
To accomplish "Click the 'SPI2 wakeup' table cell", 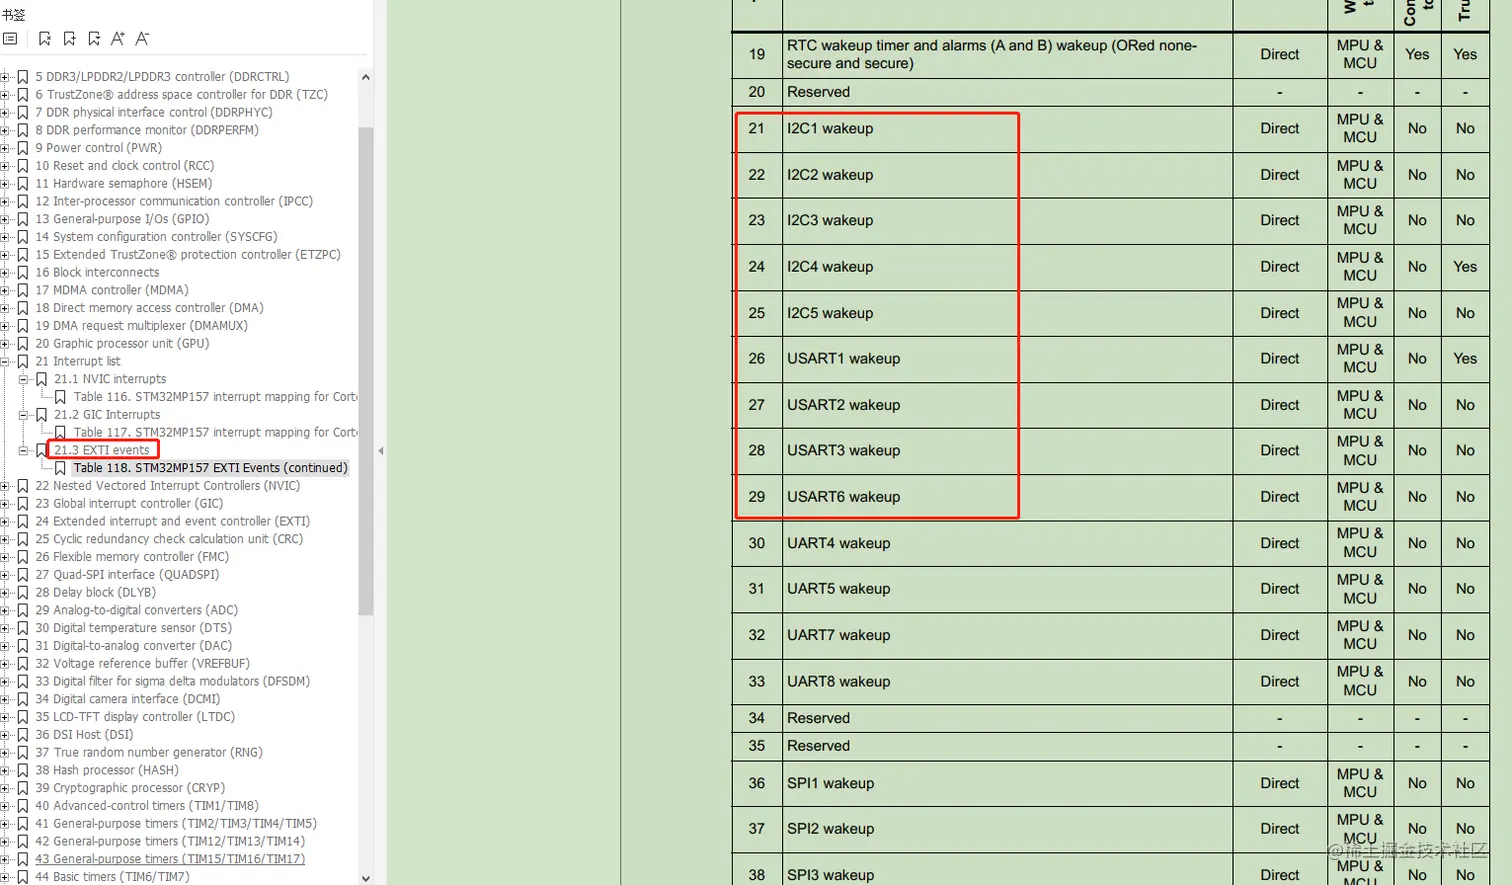I will pos(1007,829).
